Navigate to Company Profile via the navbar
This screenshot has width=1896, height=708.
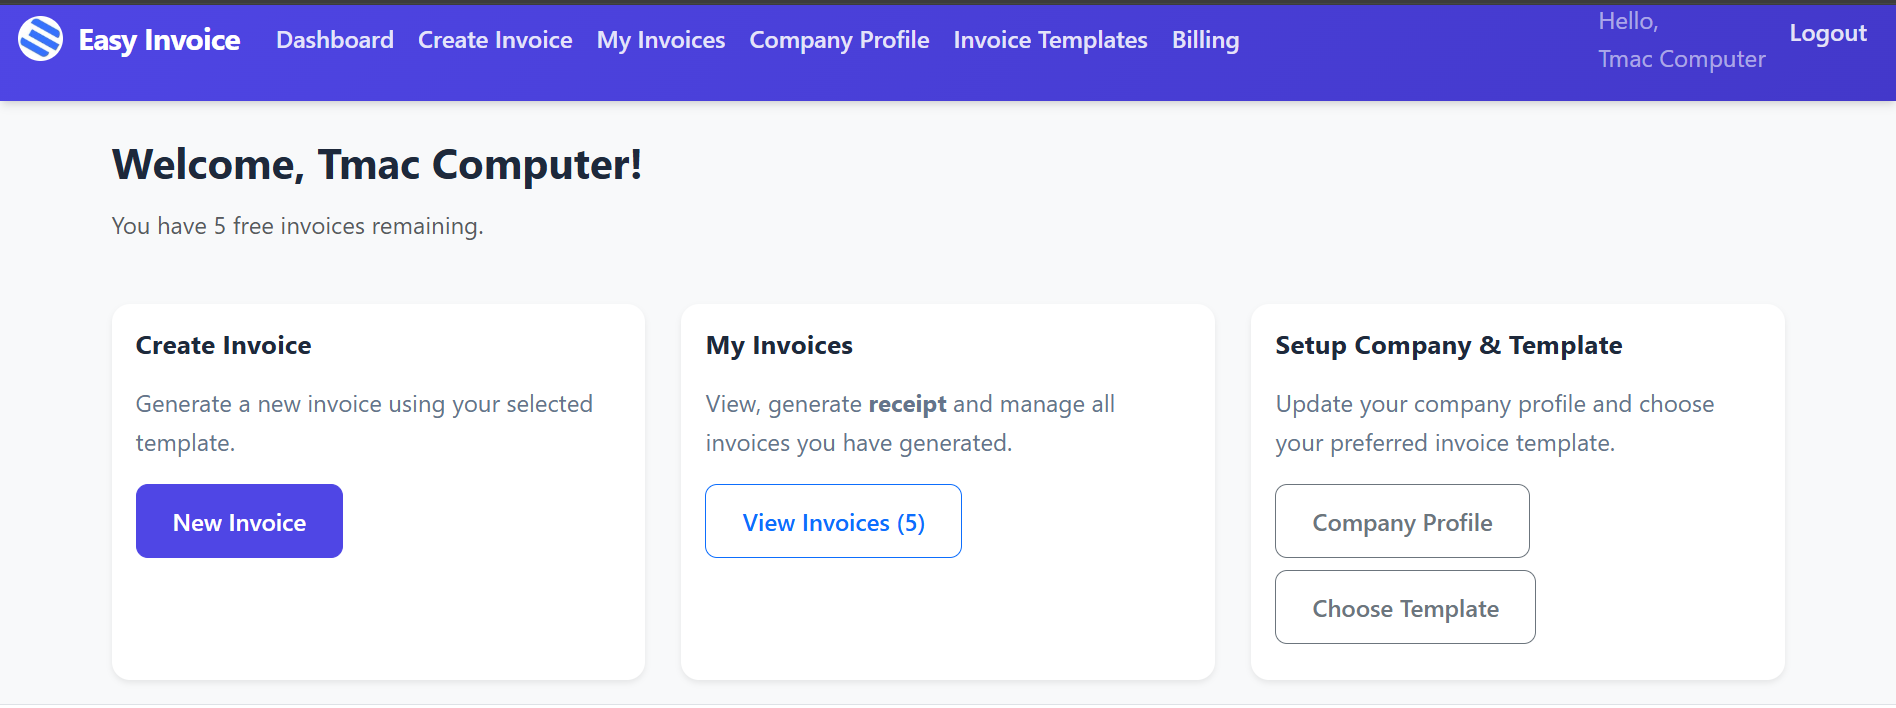839,40
